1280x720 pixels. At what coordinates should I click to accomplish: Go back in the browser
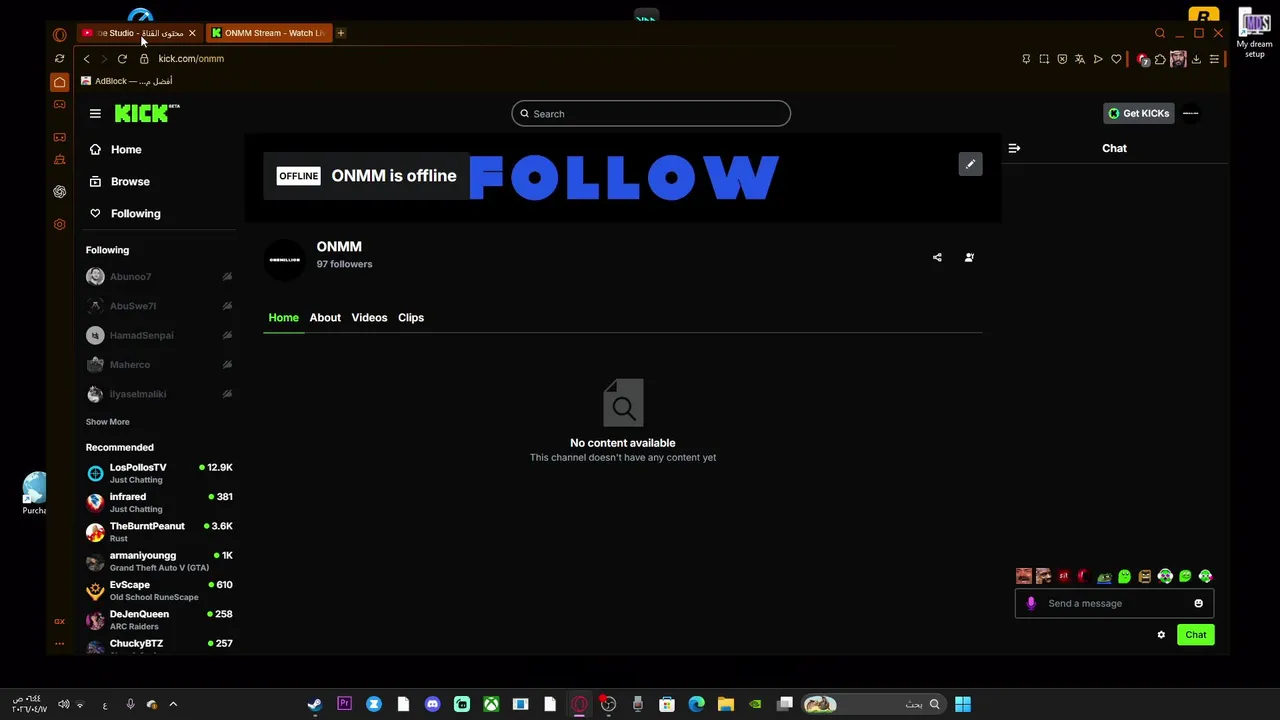(86, 59)
